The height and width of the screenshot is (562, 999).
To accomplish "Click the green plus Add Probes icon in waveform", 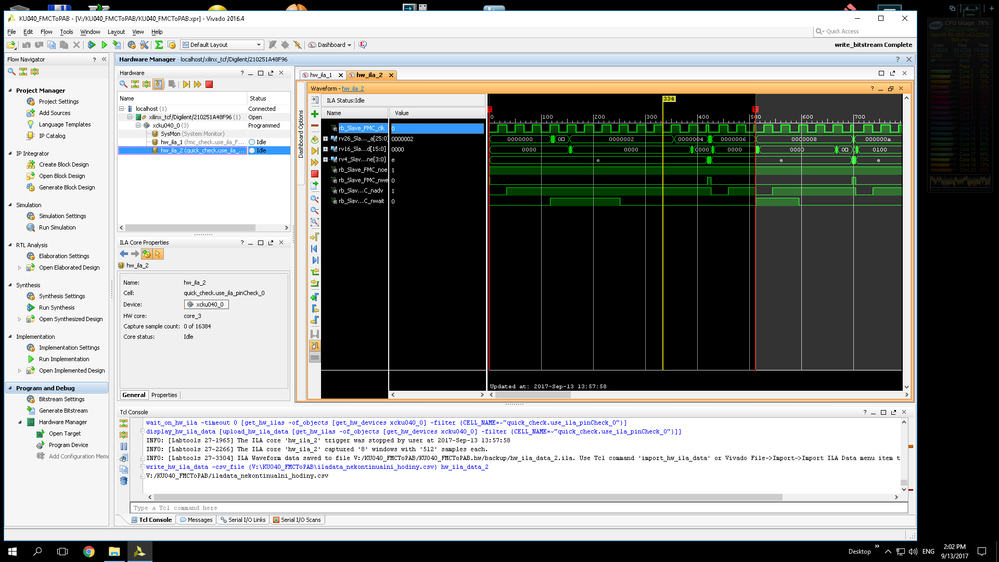I will [x=315, y=113].
